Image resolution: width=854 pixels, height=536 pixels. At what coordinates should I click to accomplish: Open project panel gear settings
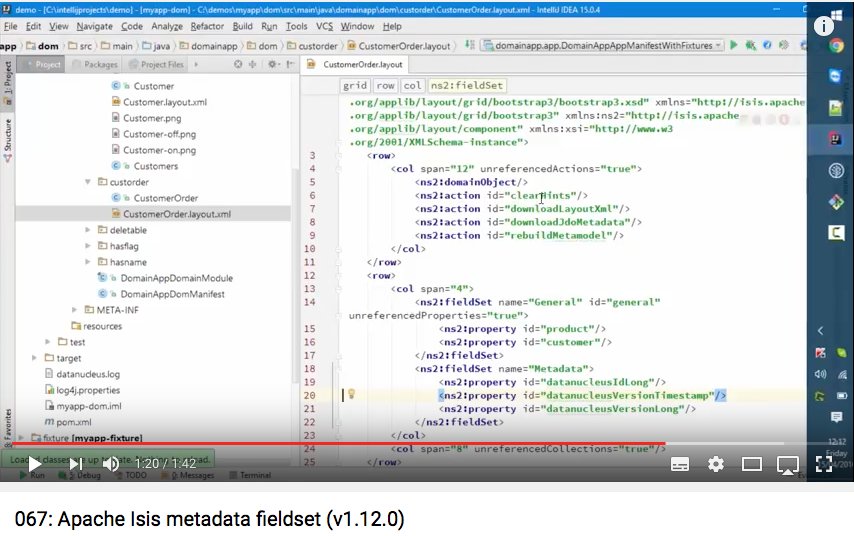pos(272,64)
